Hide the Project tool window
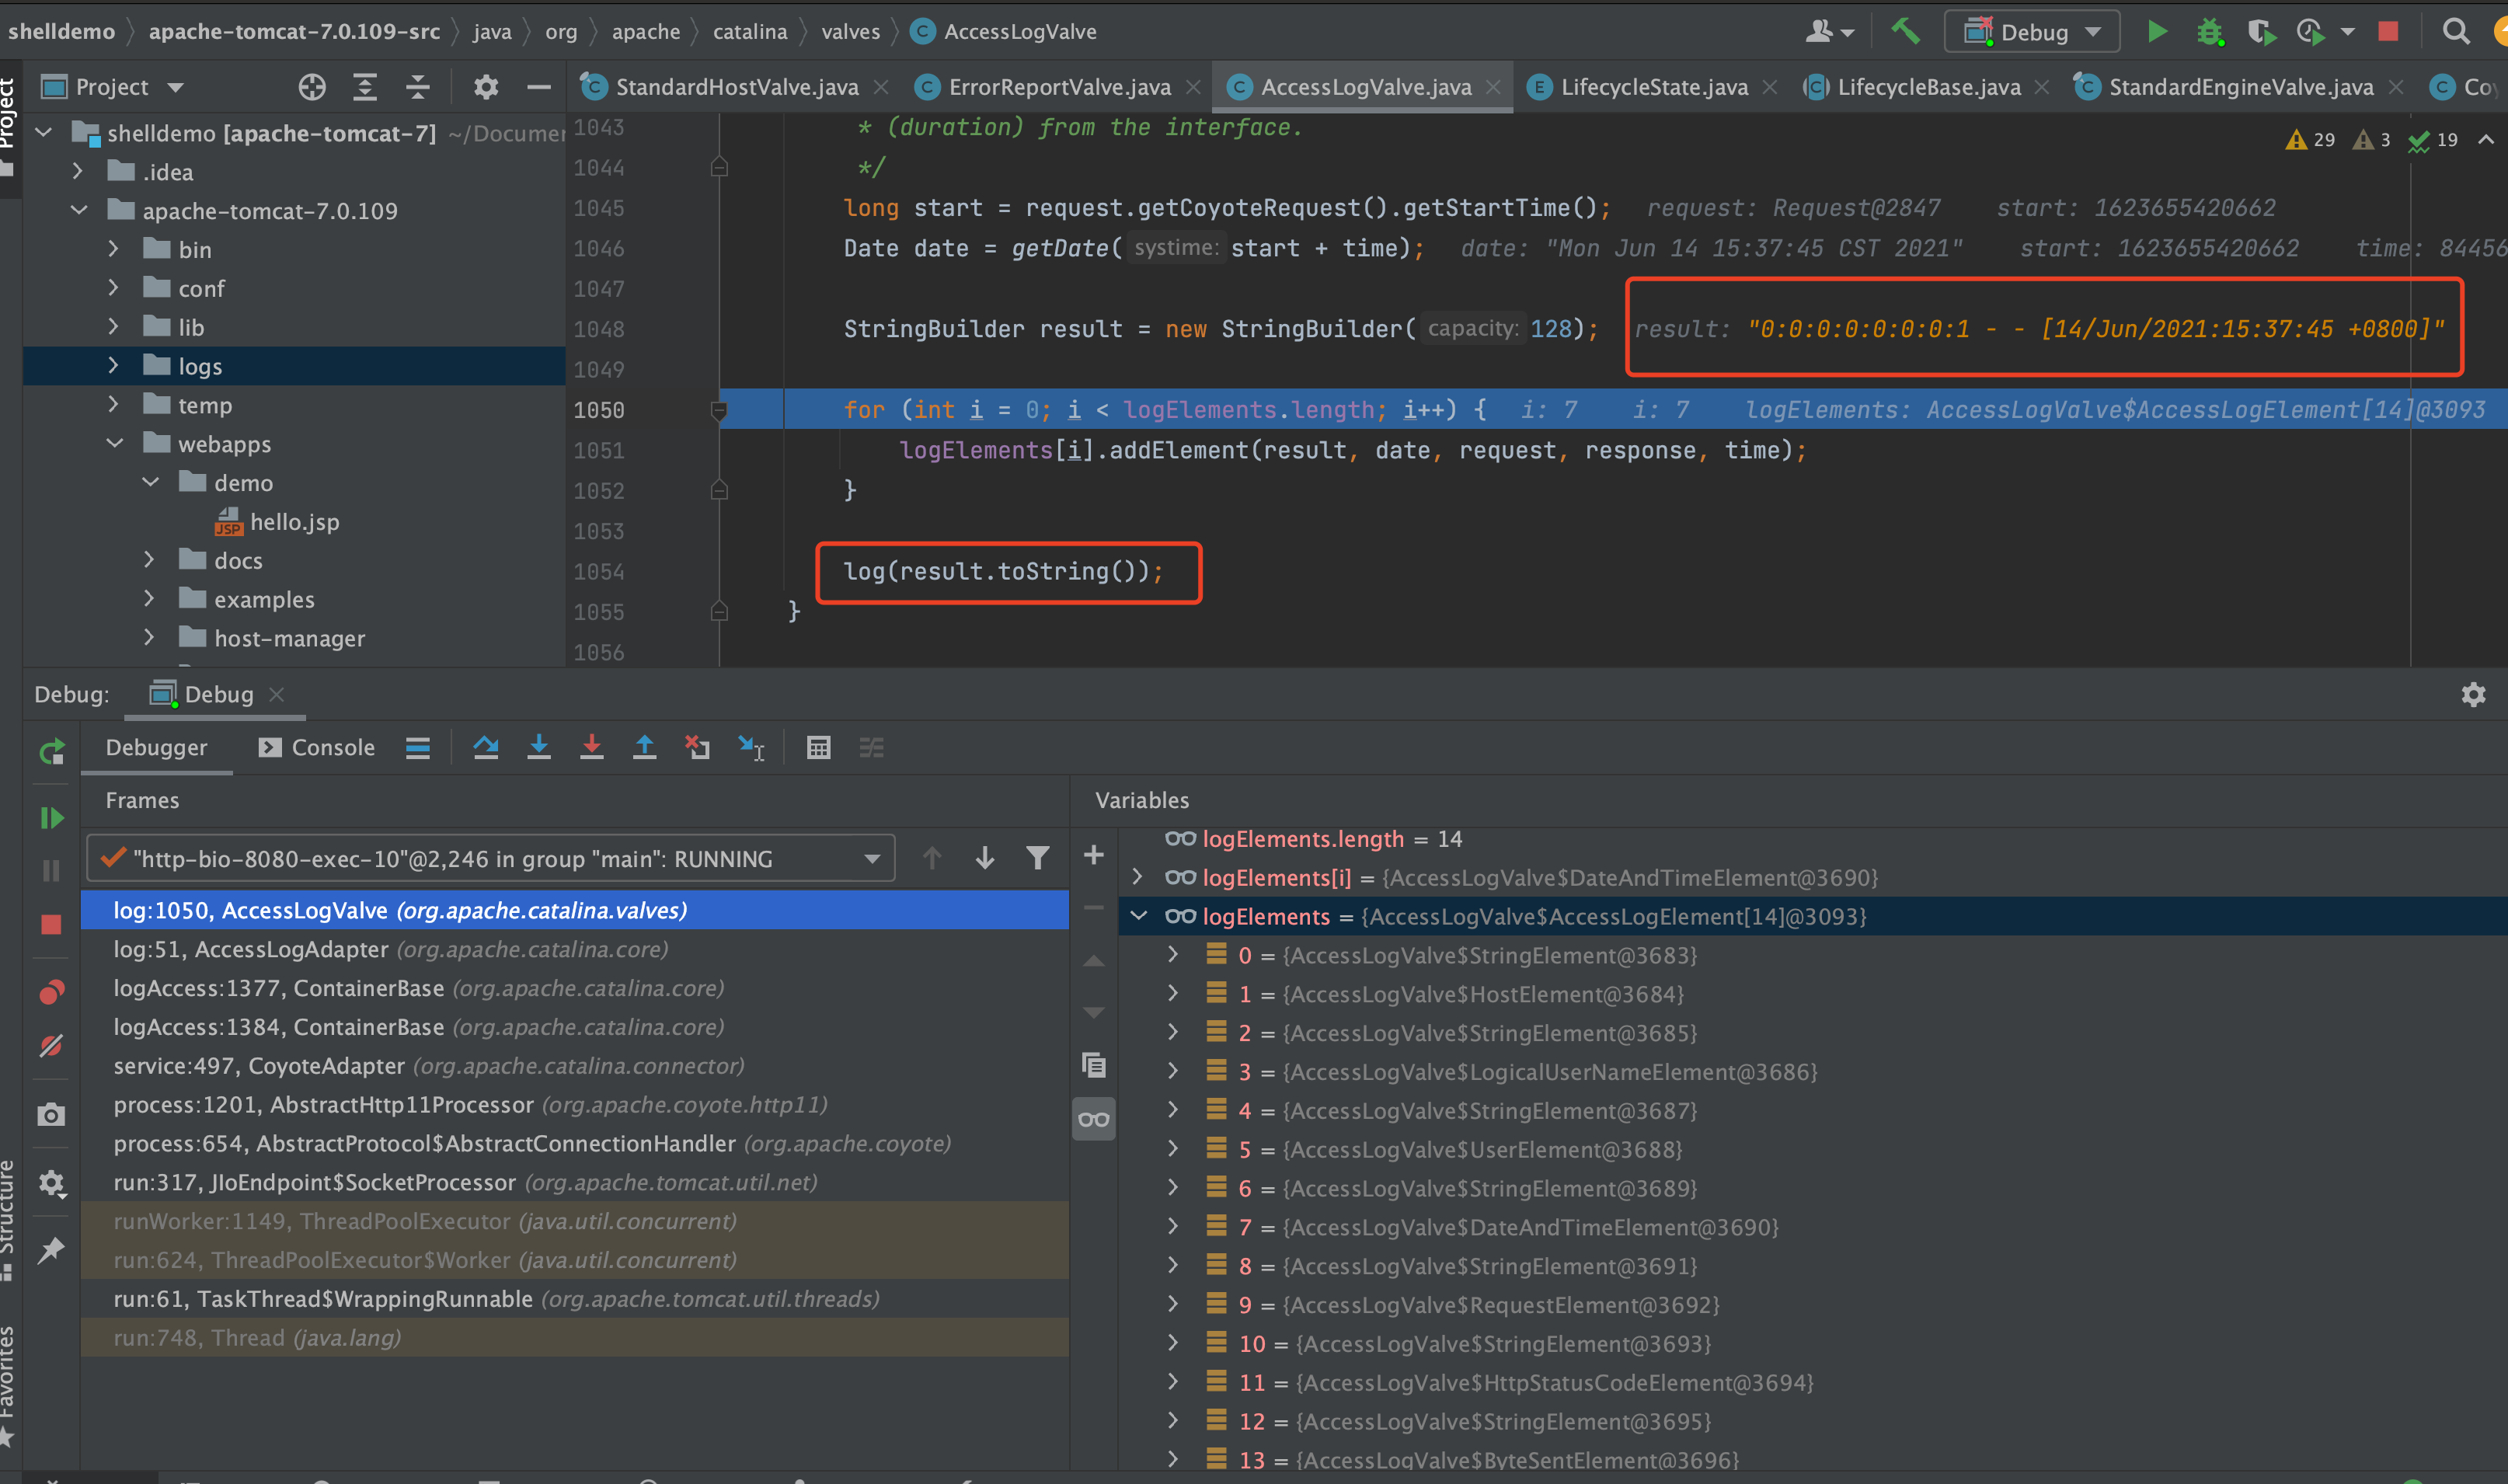 click(539, 88)
